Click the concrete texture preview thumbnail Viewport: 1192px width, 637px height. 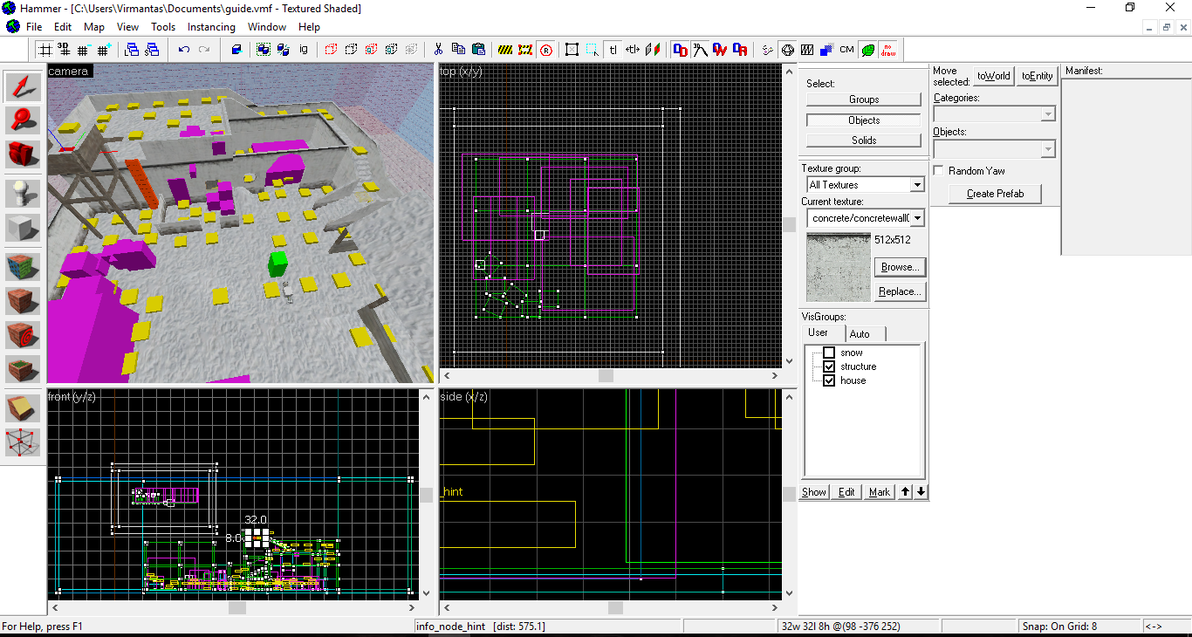(x=837, y=267)
